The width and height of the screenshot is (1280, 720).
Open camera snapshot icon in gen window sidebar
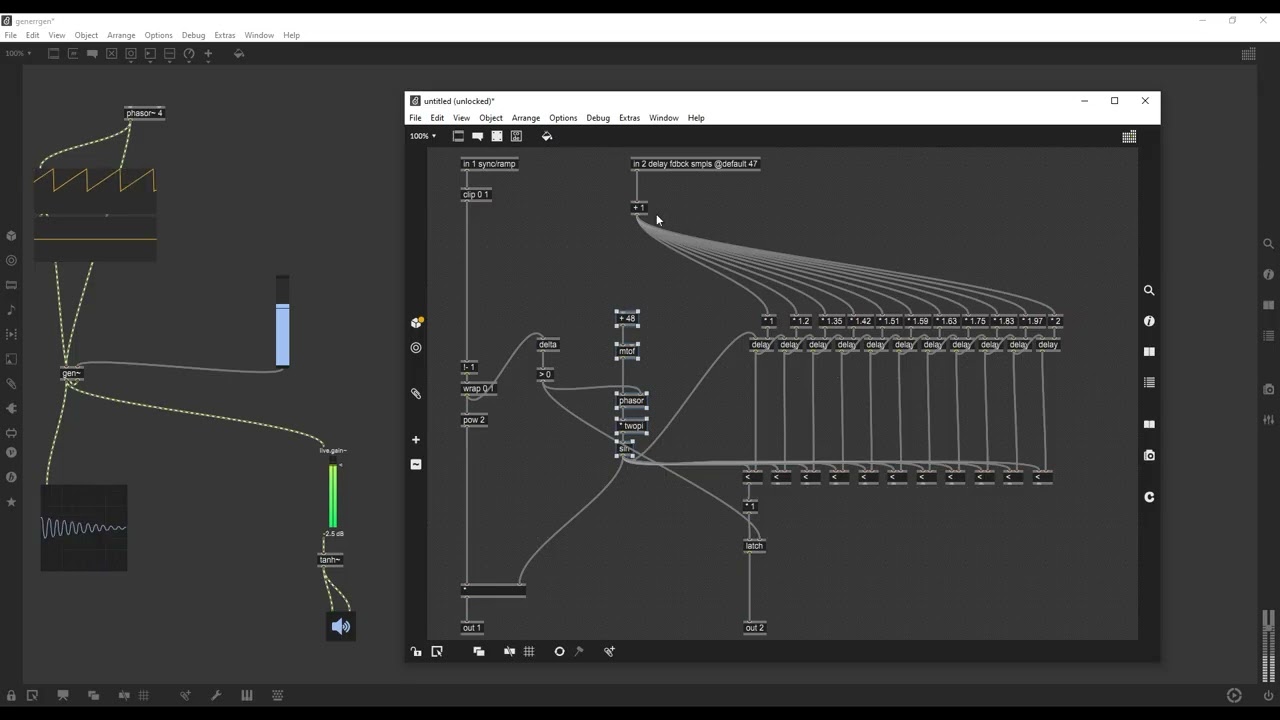click(1149, 455)
